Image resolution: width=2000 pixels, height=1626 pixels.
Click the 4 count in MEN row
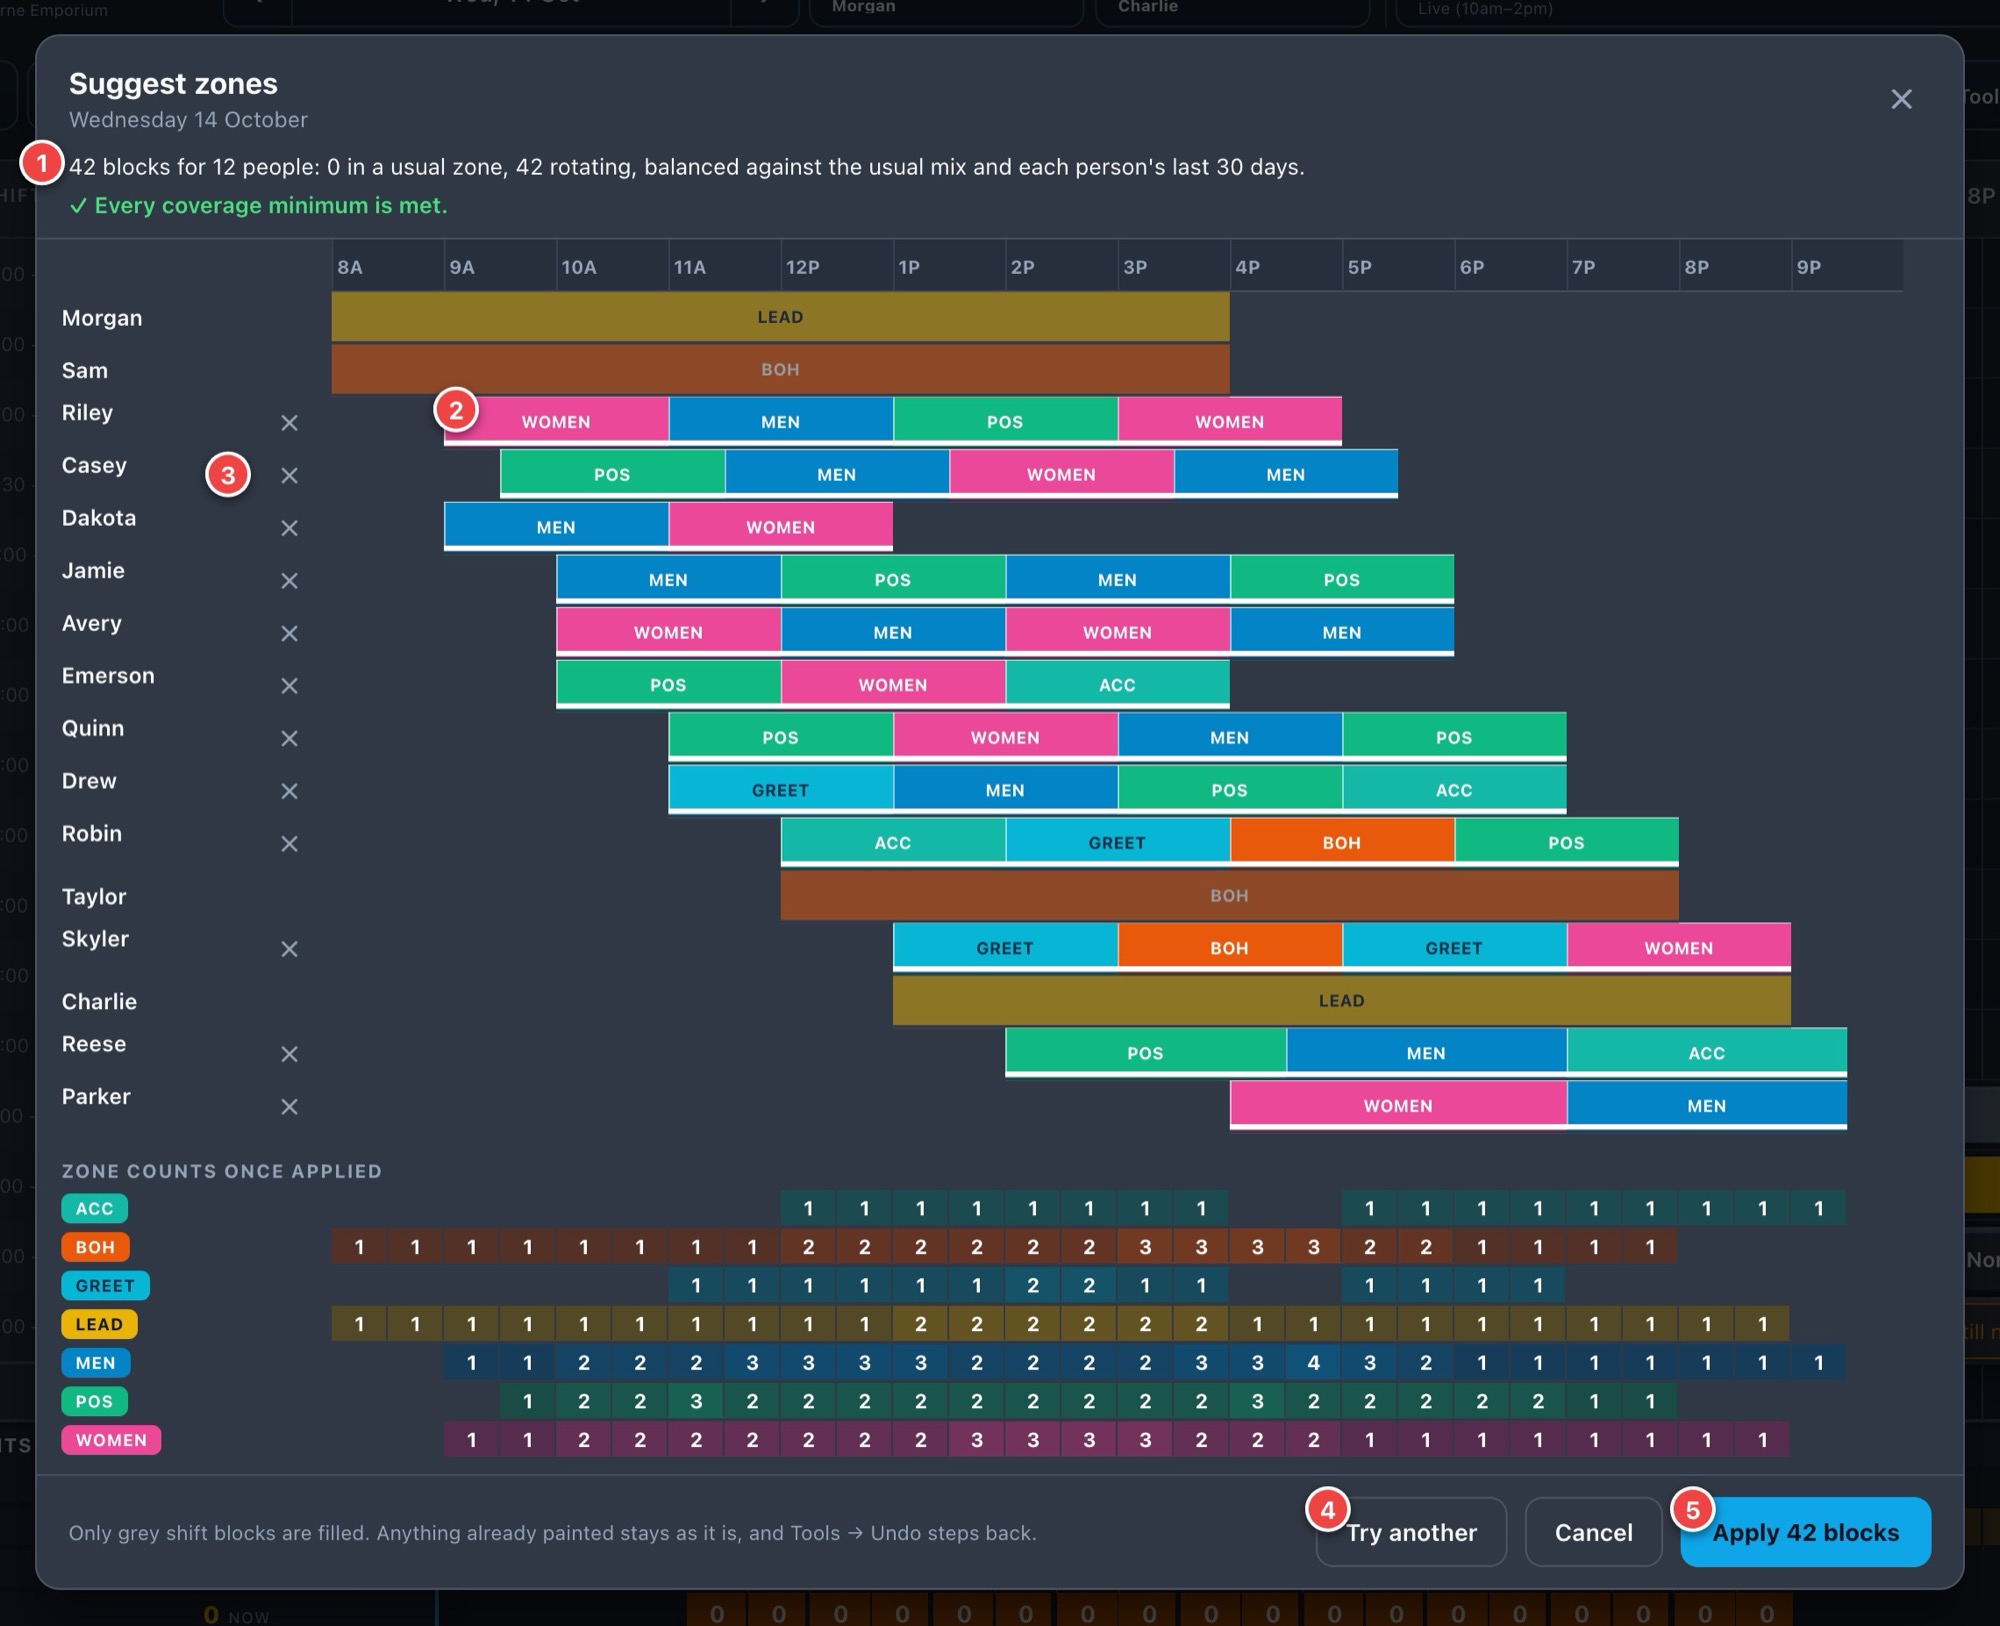(x=1314, y=1363)
